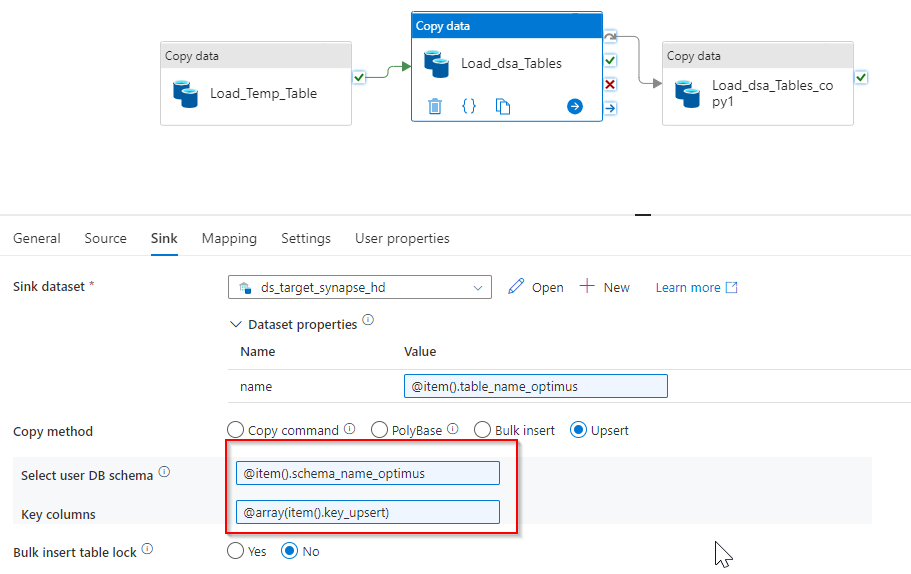Set Bulk insert table lock to No
The image size is (911, 574).
coord(289,551)
